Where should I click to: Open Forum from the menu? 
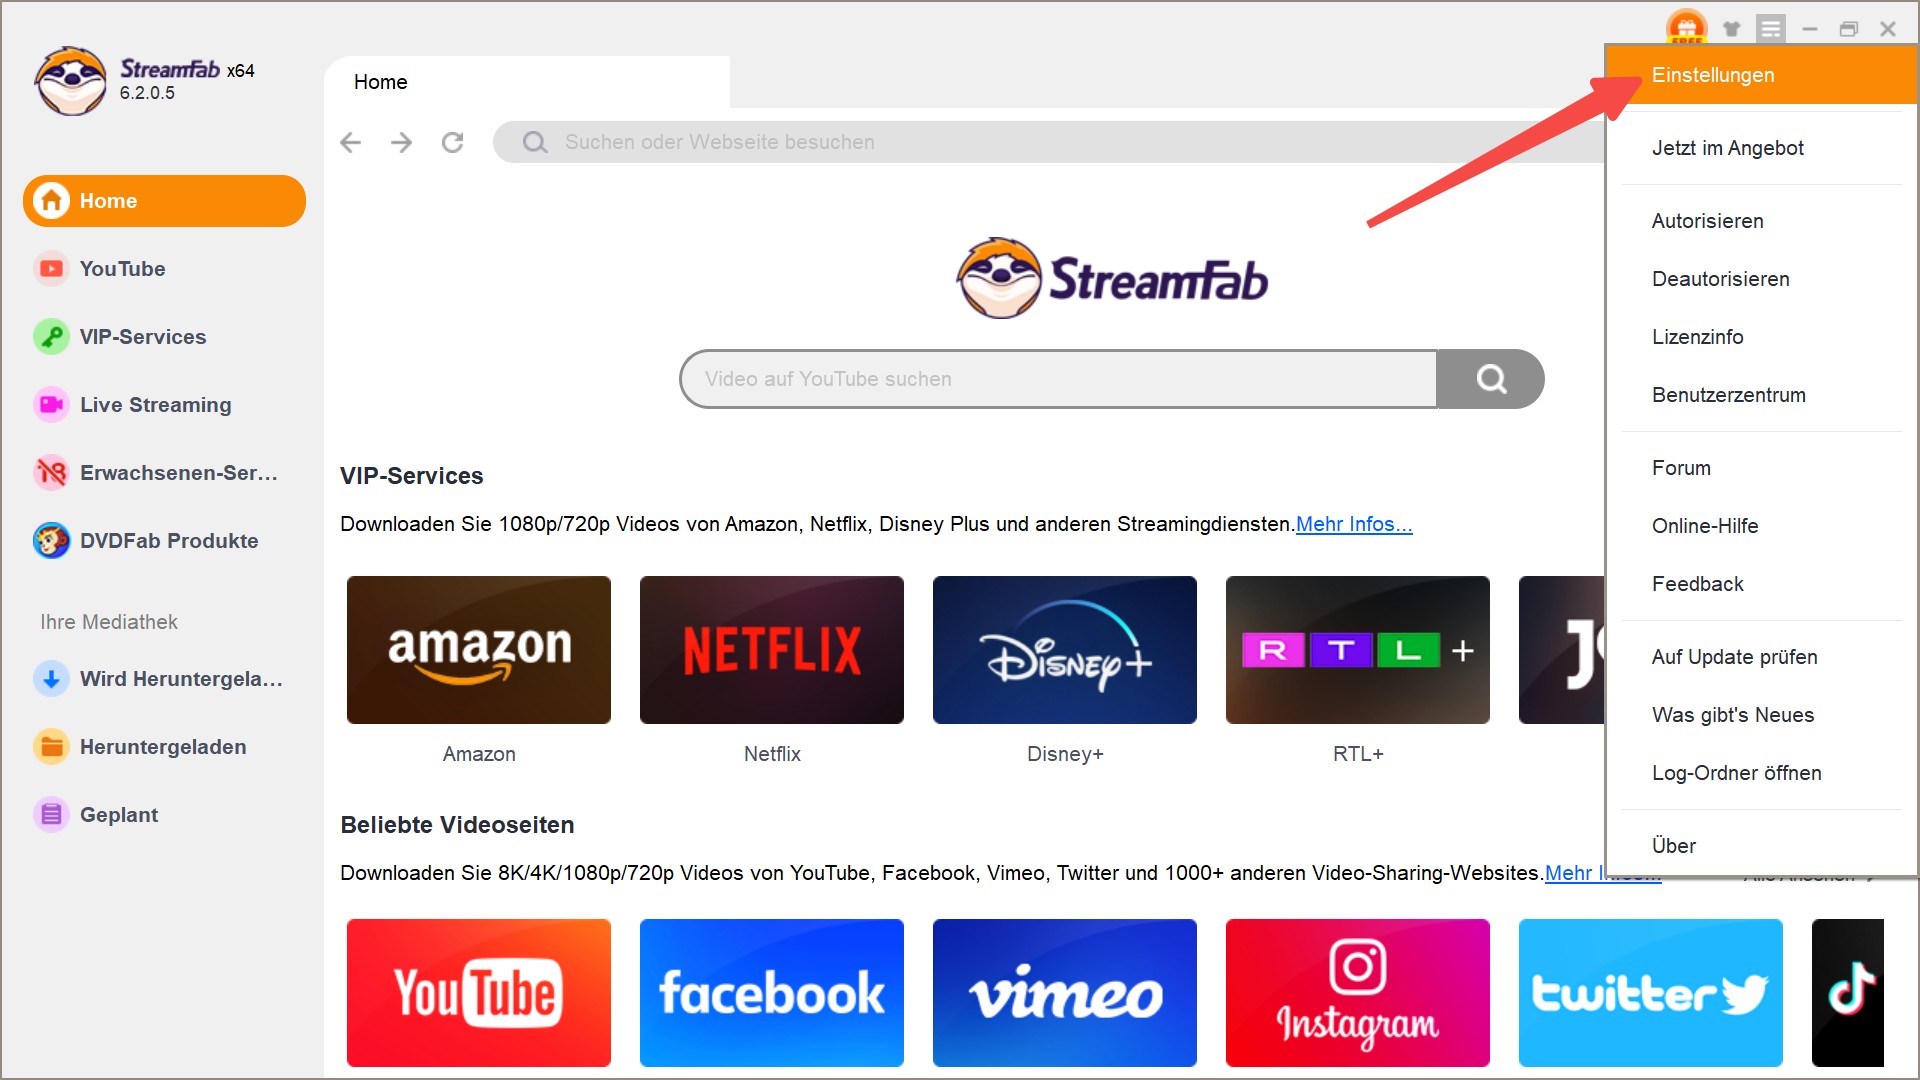point(1762,468)
